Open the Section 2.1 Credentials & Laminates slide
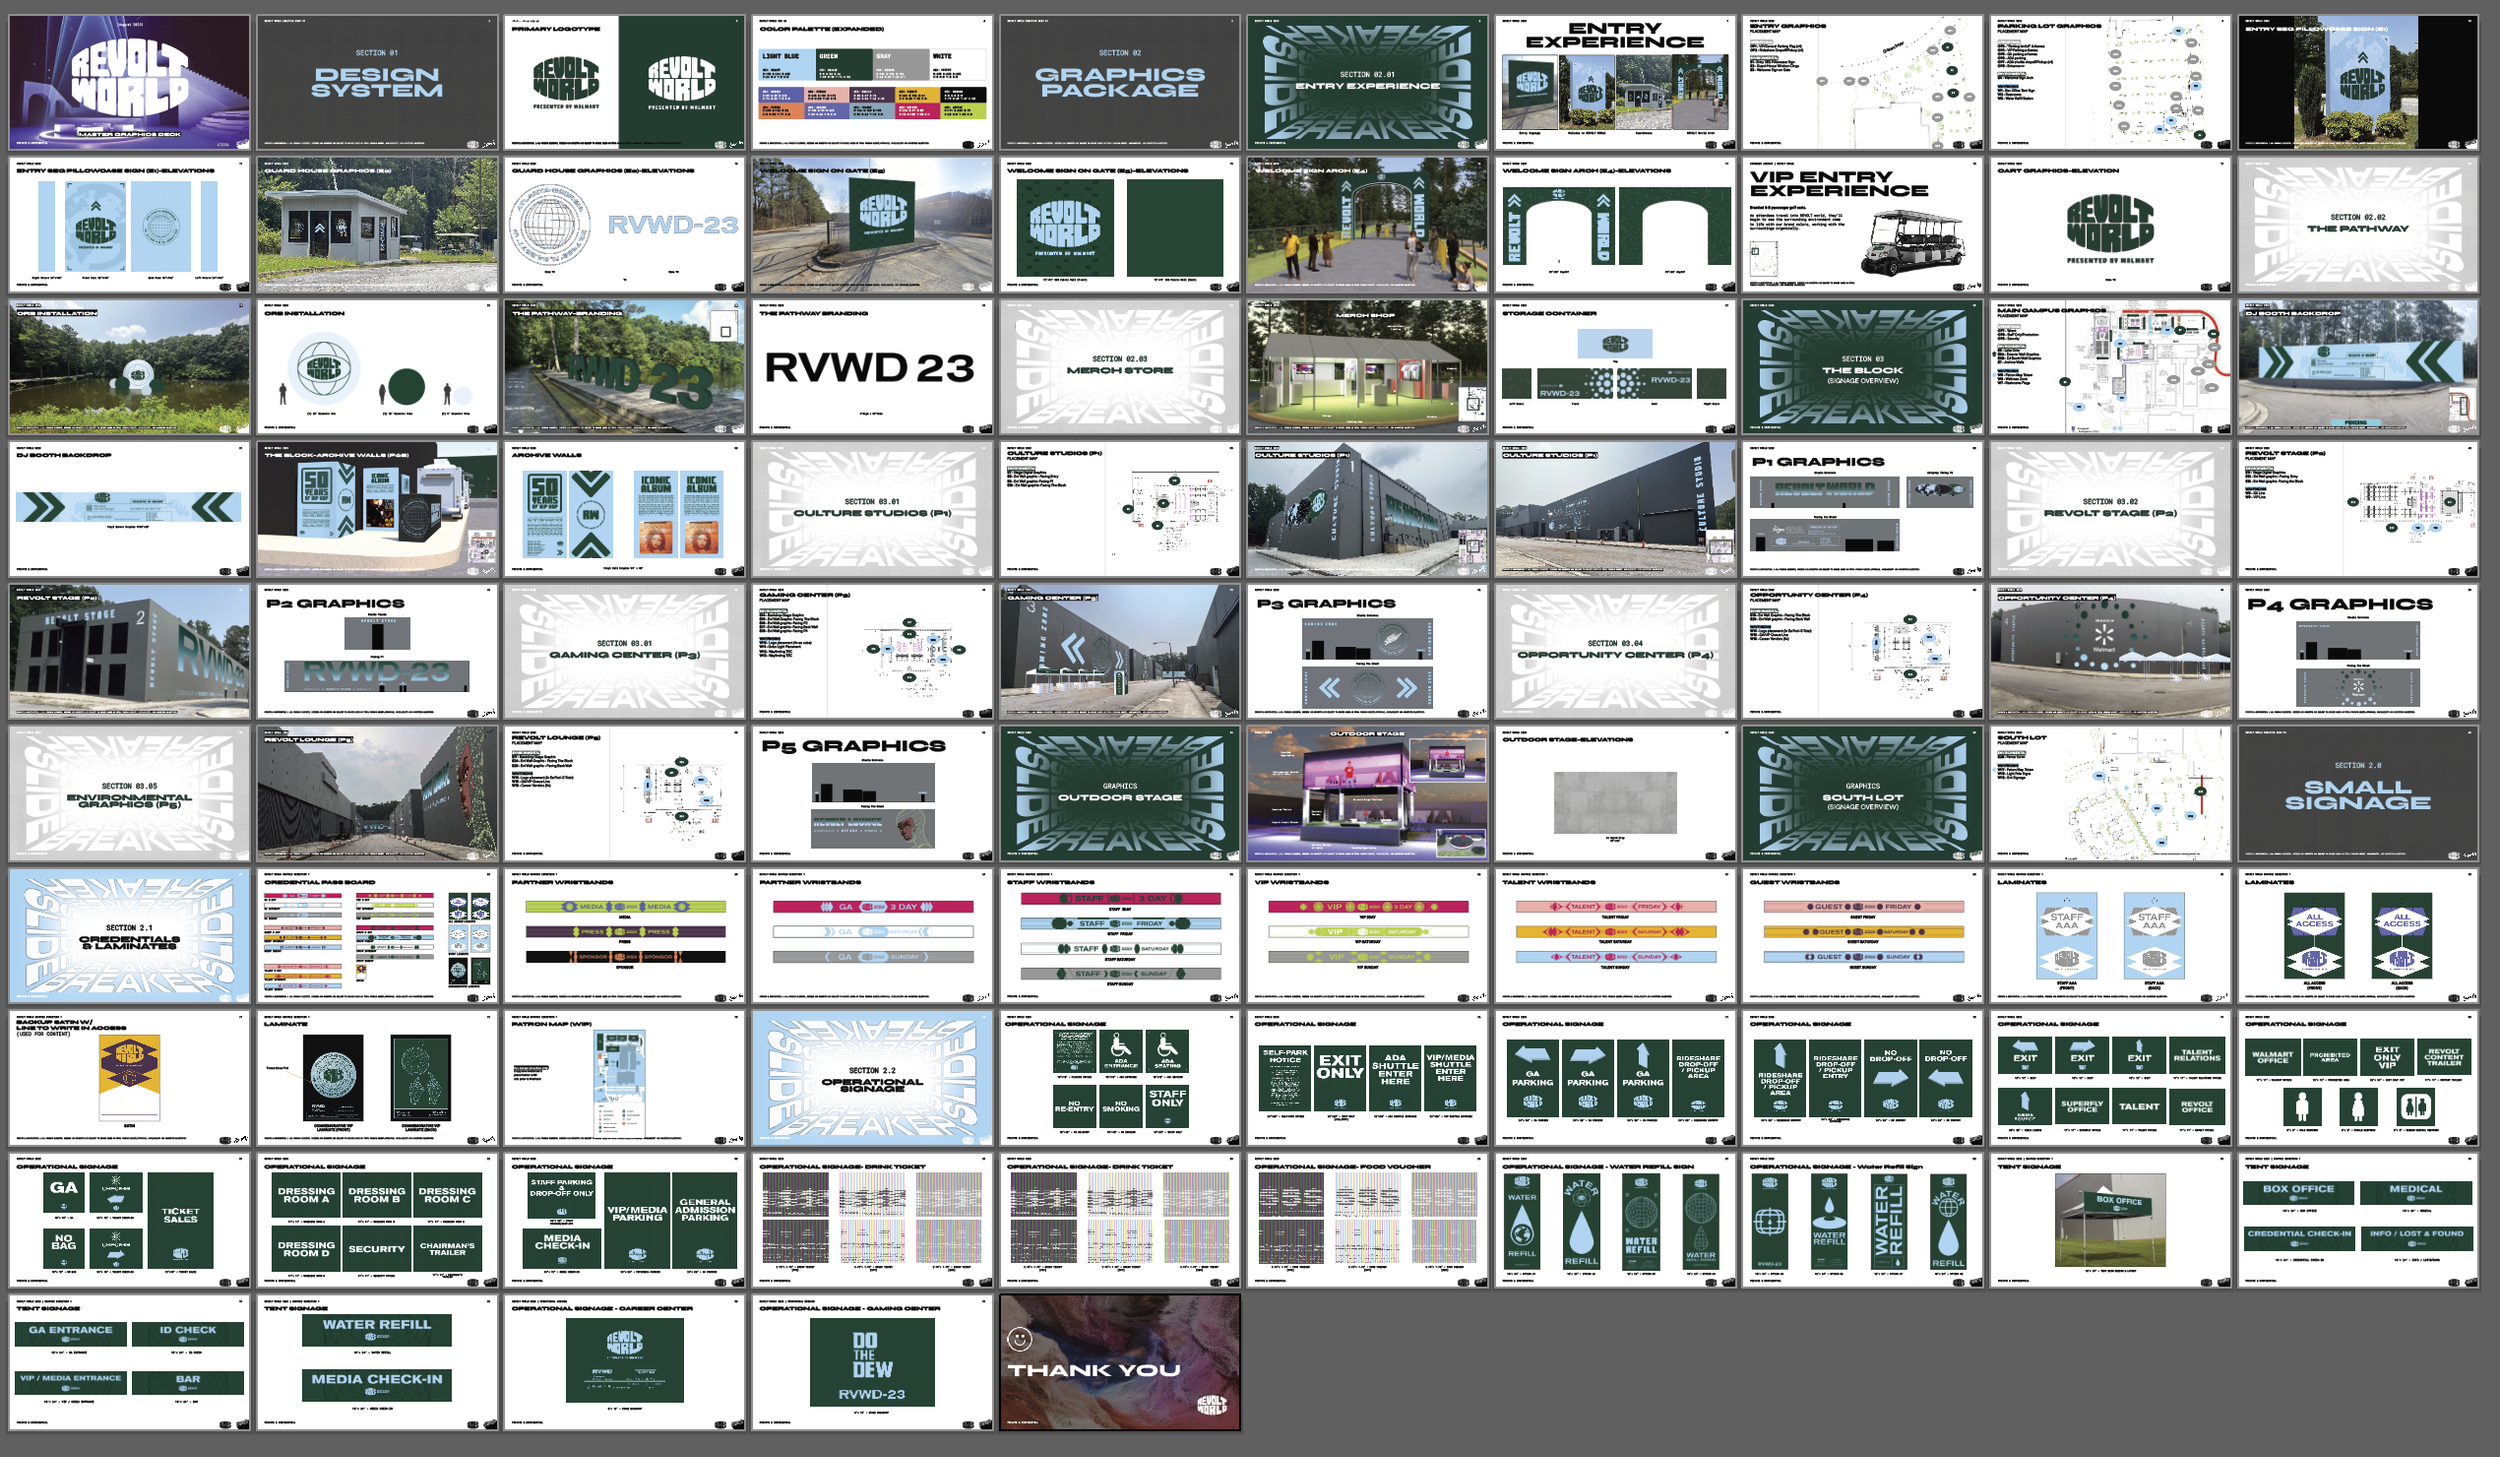Image resolution: width=2500 pixels, height=1457 pixels. 130,936
